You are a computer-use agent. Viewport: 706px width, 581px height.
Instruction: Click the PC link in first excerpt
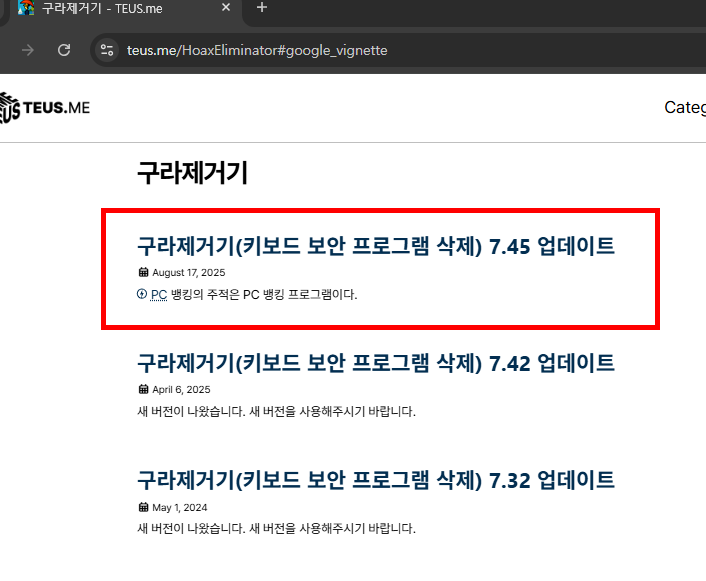click(x=158, y=295)
